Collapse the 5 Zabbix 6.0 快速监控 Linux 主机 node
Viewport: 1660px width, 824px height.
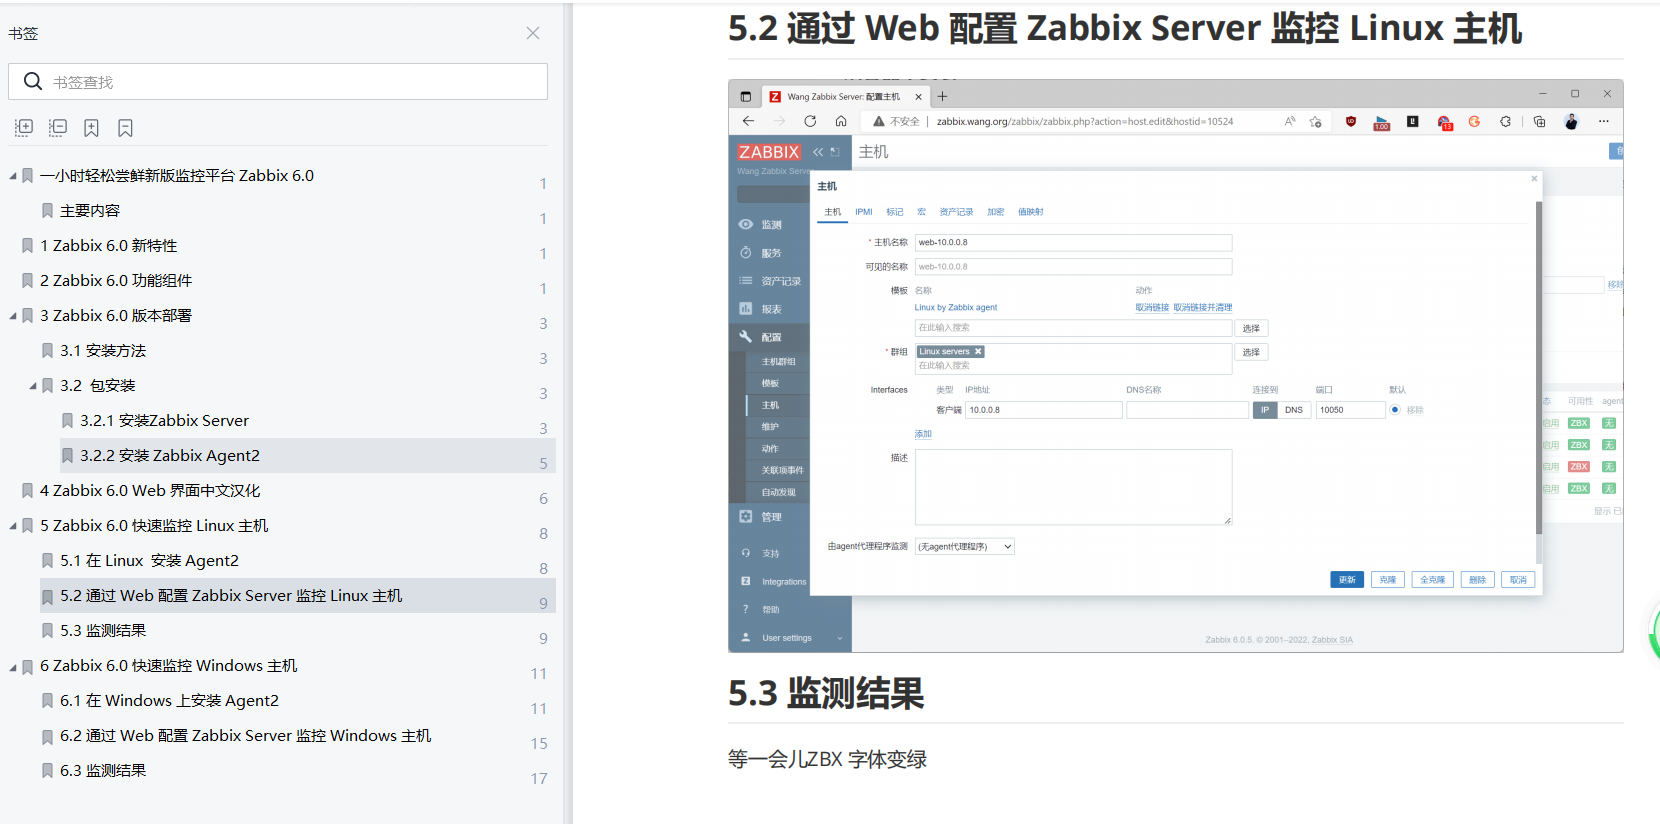click(13, 526)
